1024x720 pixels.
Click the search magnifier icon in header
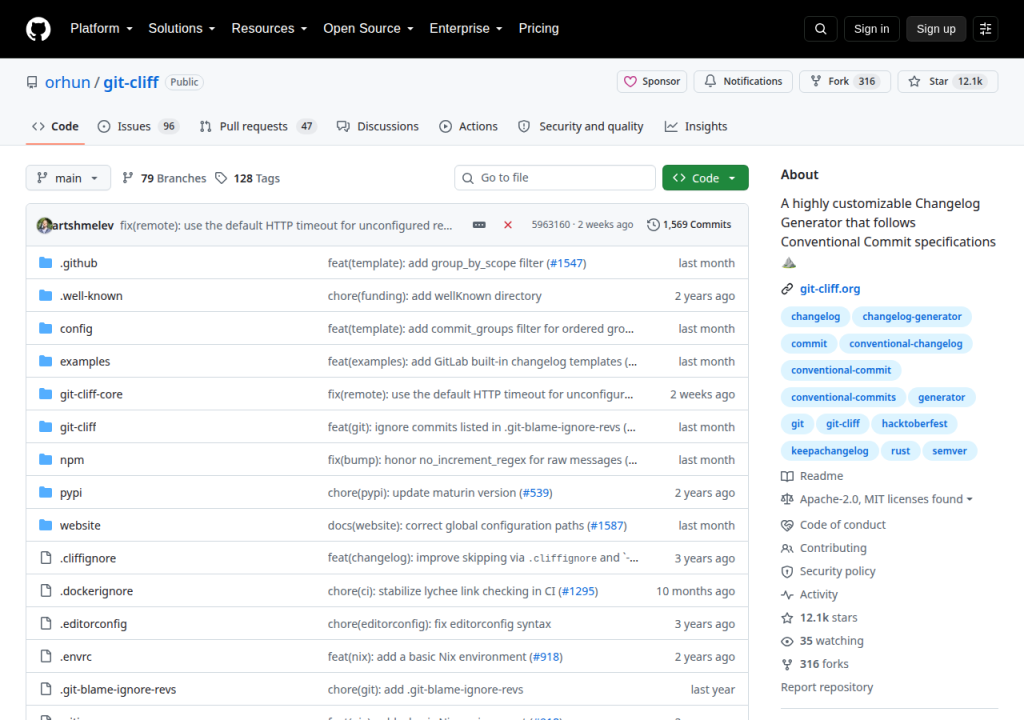tap(821, 29)
